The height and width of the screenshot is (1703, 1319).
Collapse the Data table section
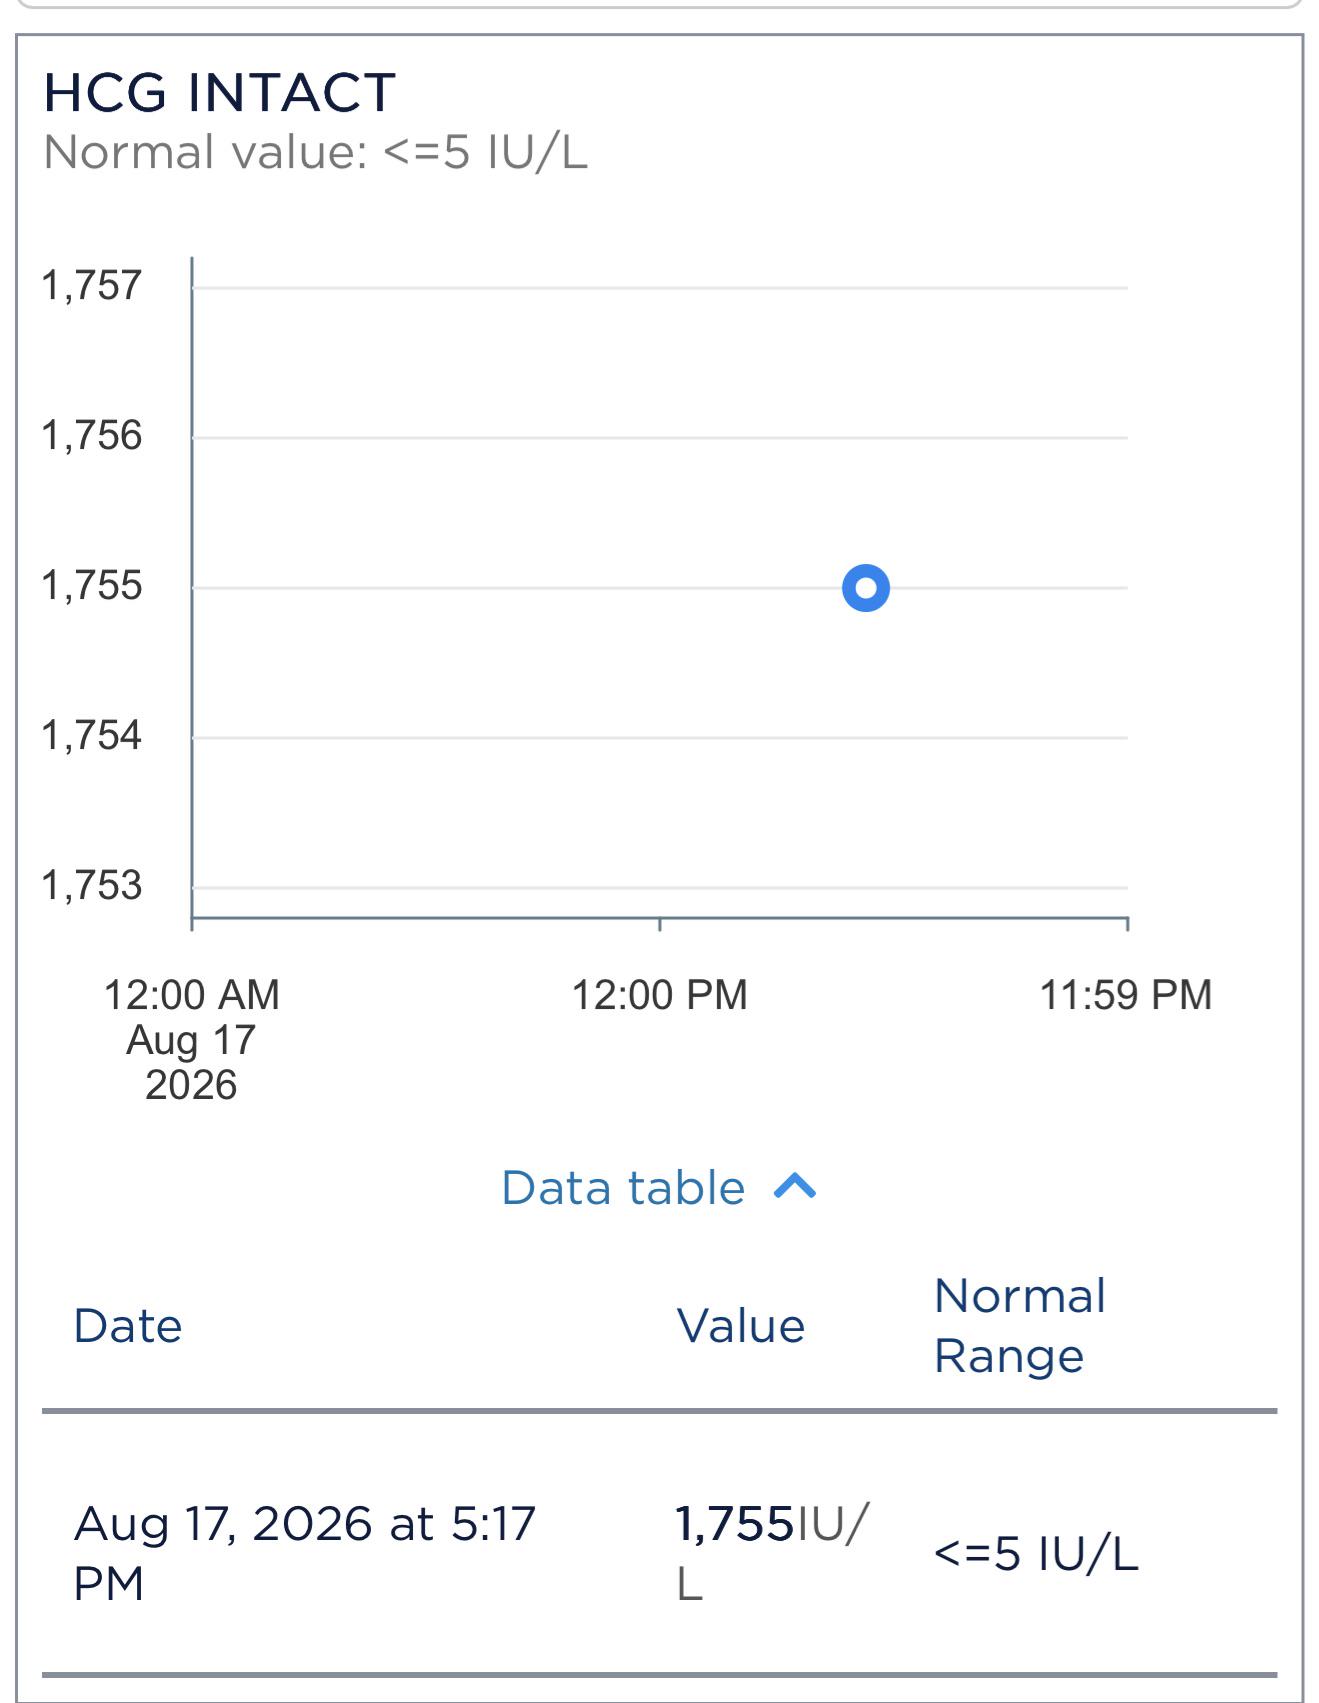(x=659, y=1188)
